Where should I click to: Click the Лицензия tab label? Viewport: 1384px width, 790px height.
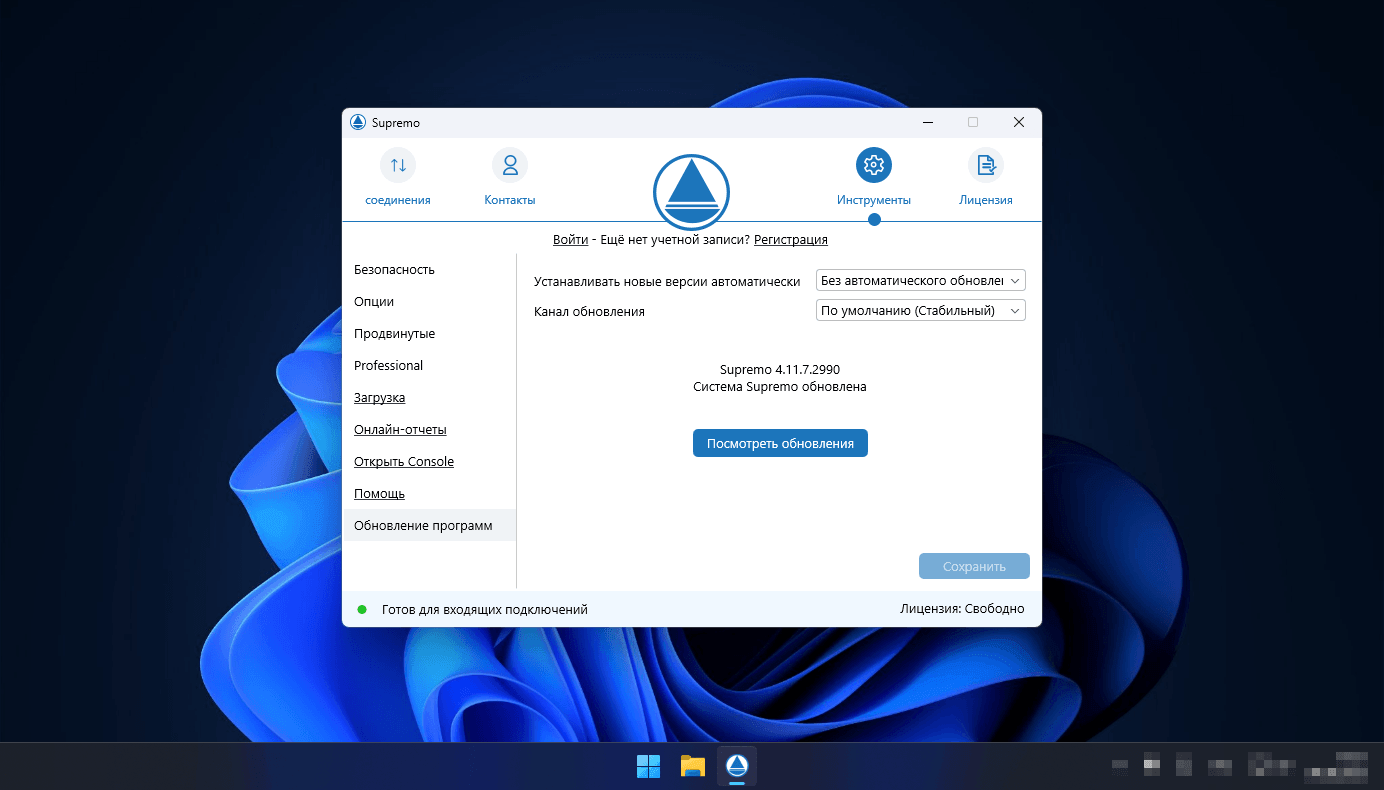(x=986, y=200)
